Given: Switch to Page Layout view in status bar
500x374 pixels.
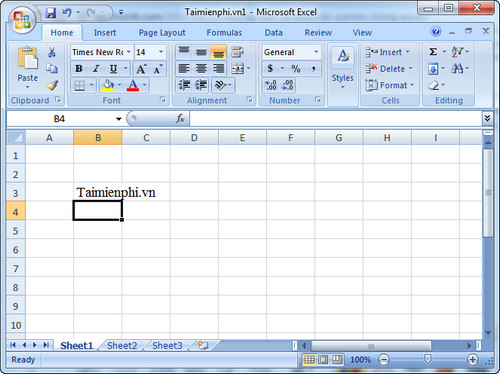Looking at the screenshot, I should coord(323,360).
